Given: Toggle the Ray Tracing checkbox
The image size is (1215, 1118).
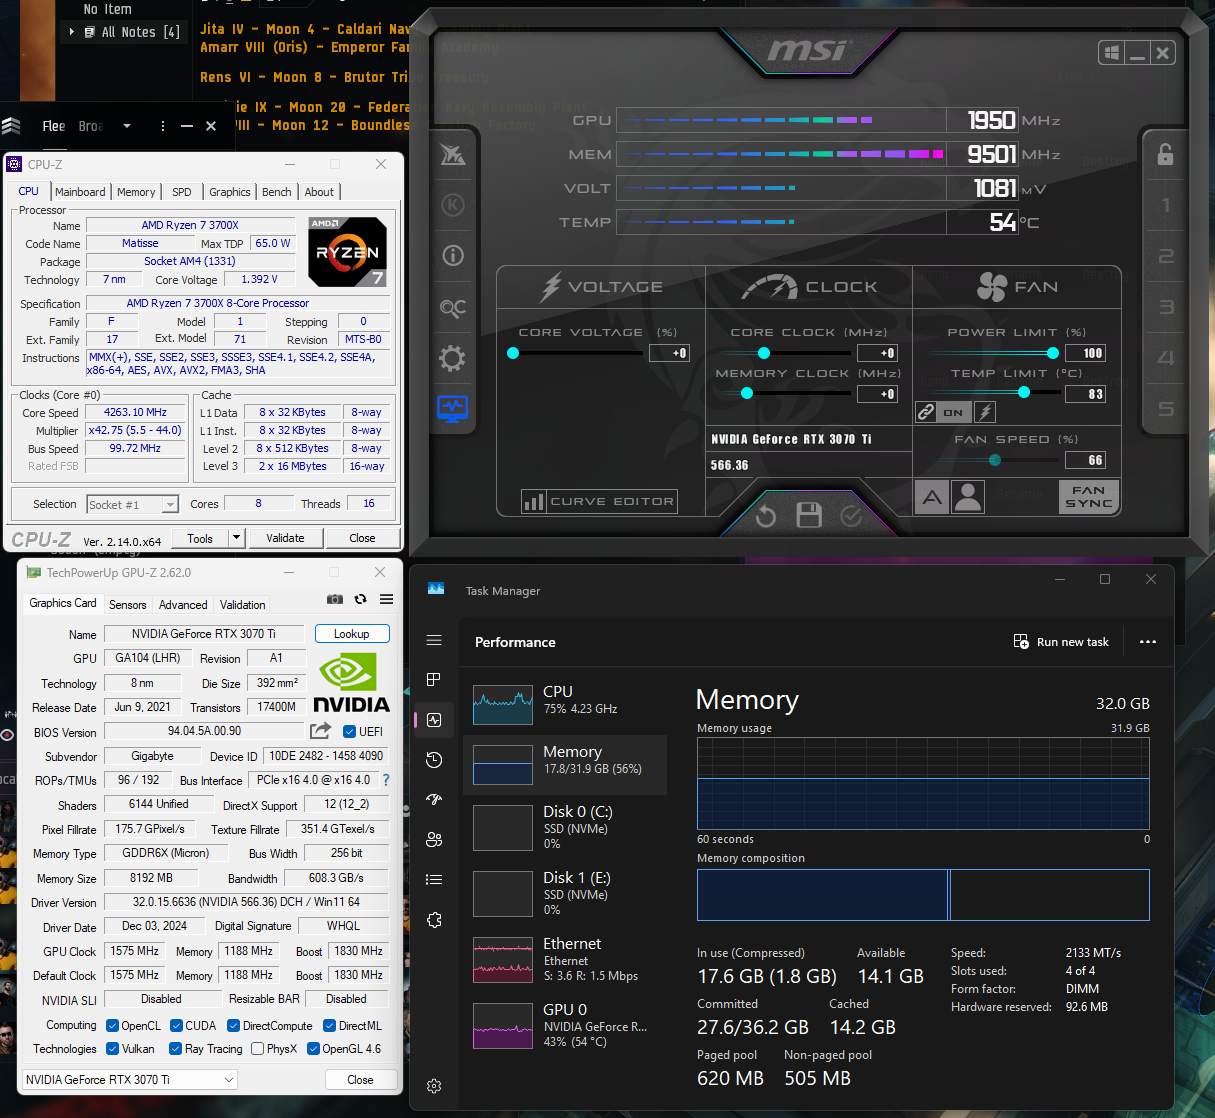Looking at the screenshot, I should pyautogui.click(x=175, y=1049).
